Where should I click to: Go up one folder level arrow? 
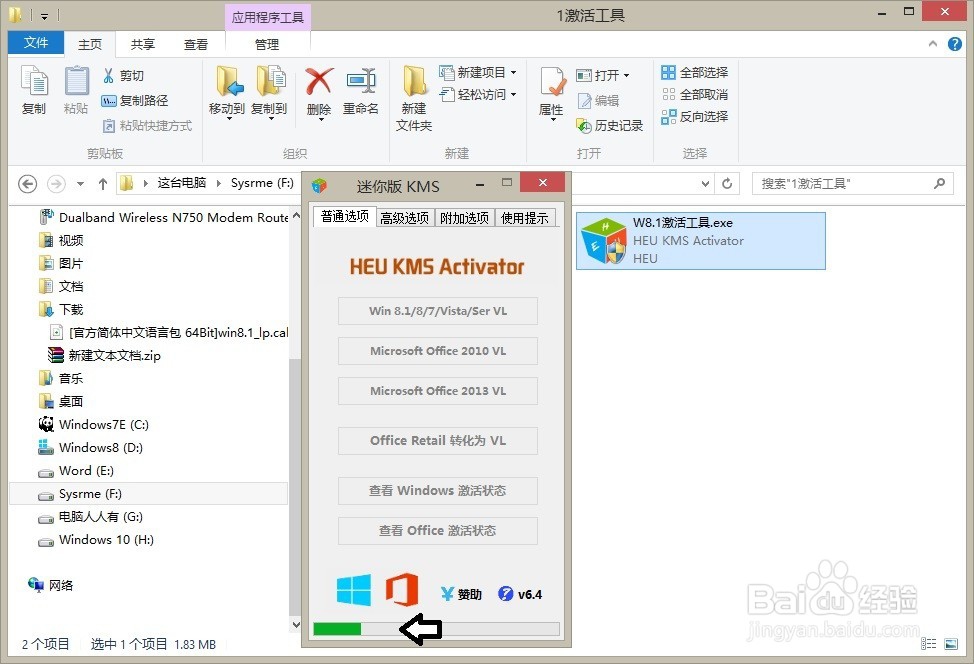[102, 184]
